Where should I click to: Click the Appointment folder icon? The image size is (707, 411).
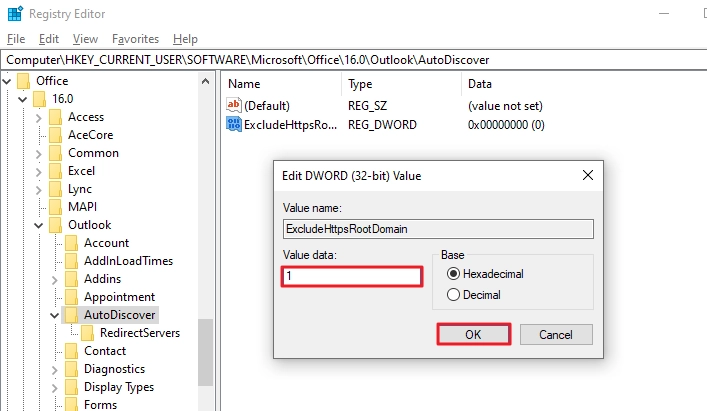(x=72, y=297)
